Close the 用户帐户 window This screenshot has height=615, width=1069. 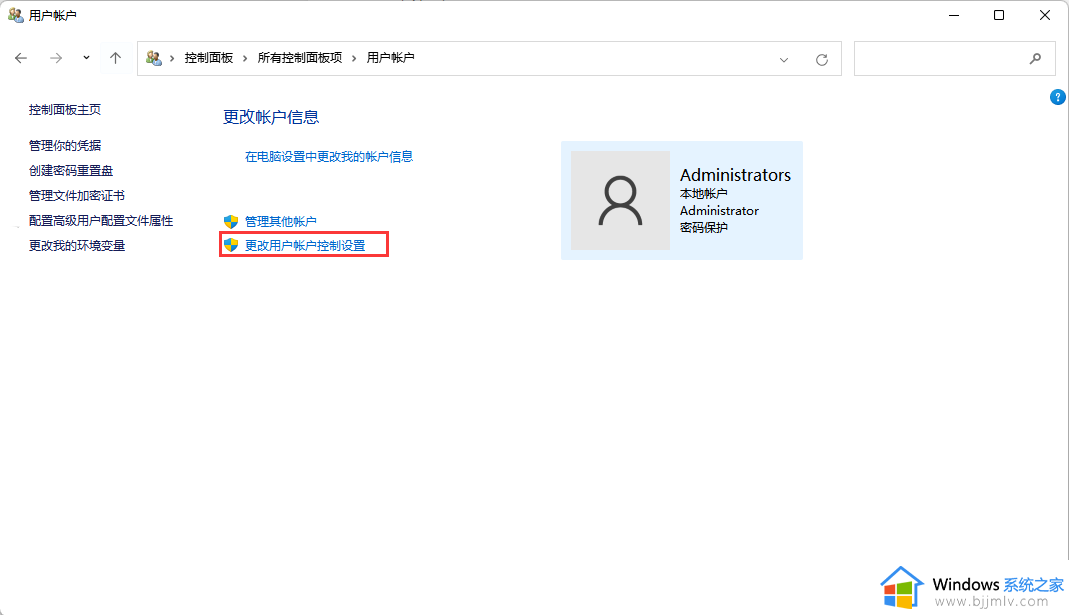click(1044, 15)
